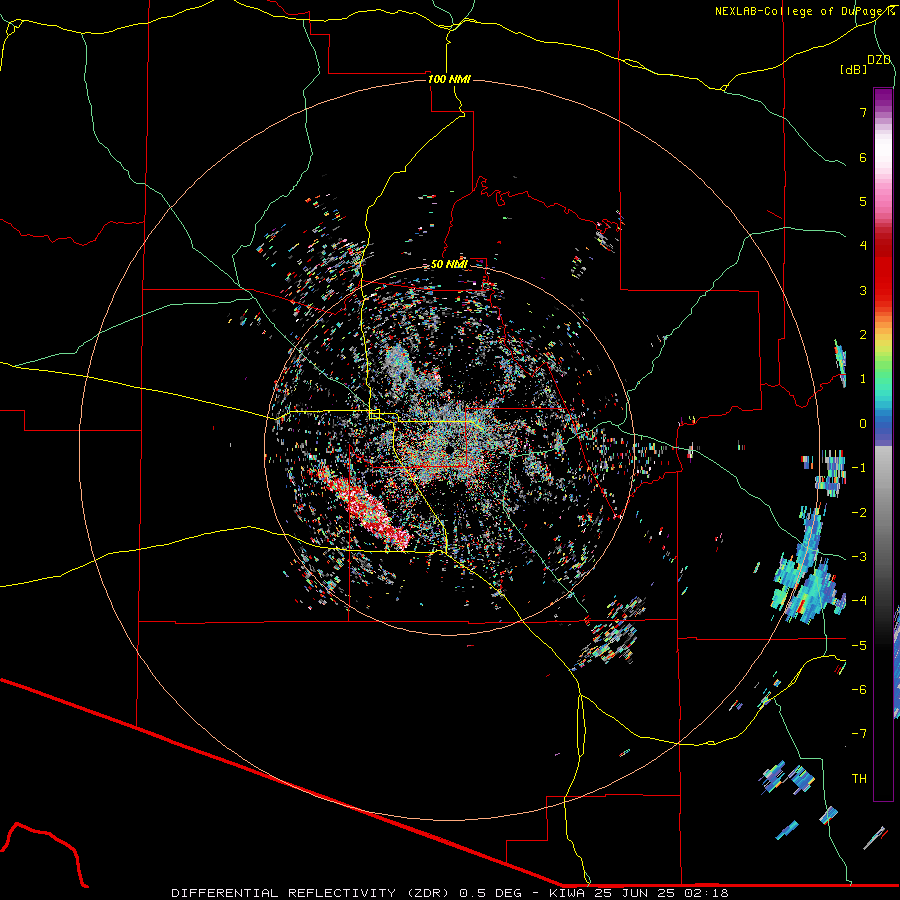Viewport: 900px width, 900px height.
Task: Click the -6 value on the dB scale
Action: pos(859,690)
